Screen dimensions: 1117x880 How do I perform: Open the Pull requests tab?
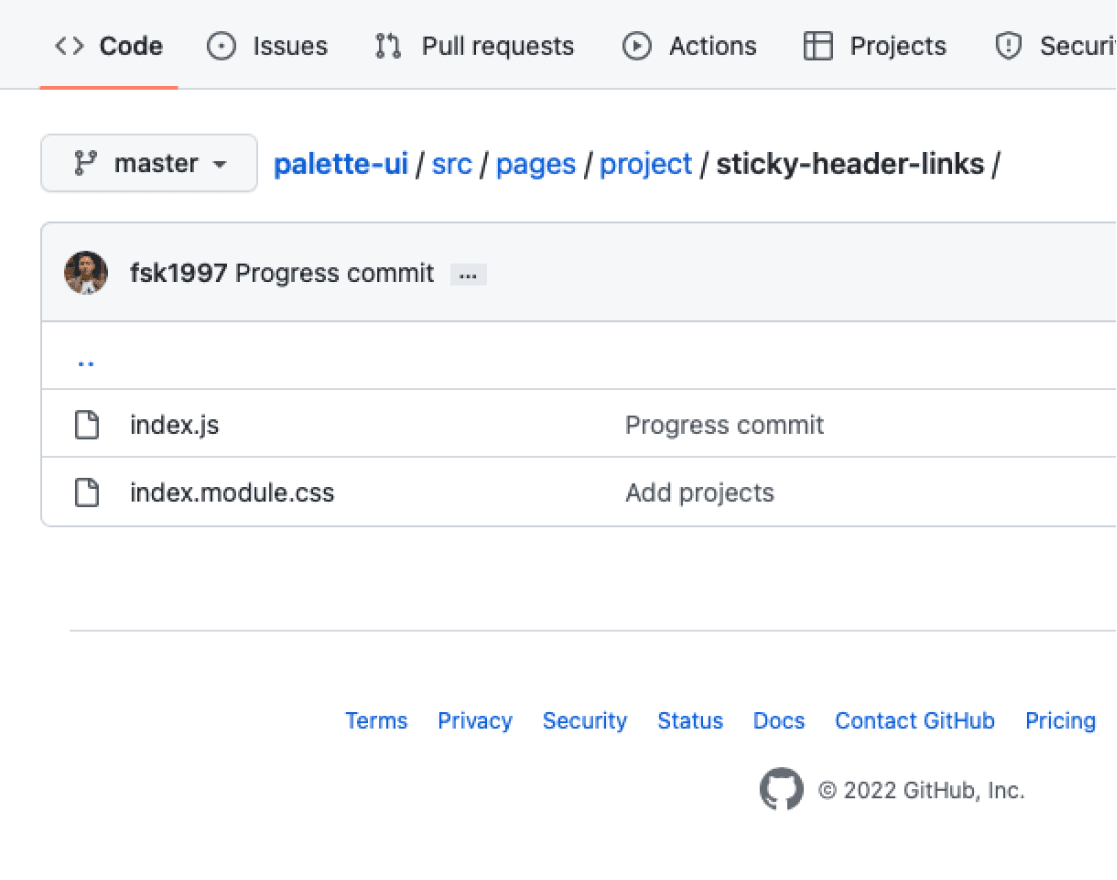[x=474, y=46]
